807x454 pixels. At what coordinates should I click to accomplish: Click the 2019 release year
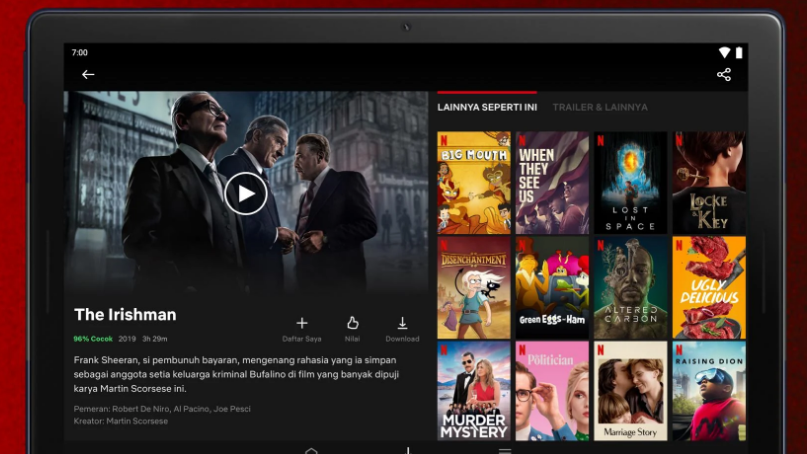pos(127,339)
